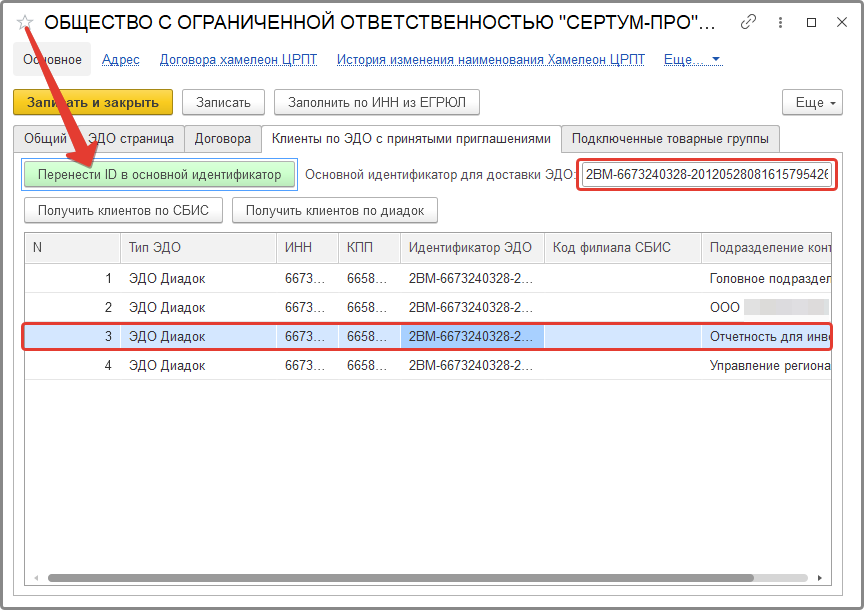Click 'Получить клиентов по СБИС'
The height and width of the screenshot is (610, 864).
point(123,210)
